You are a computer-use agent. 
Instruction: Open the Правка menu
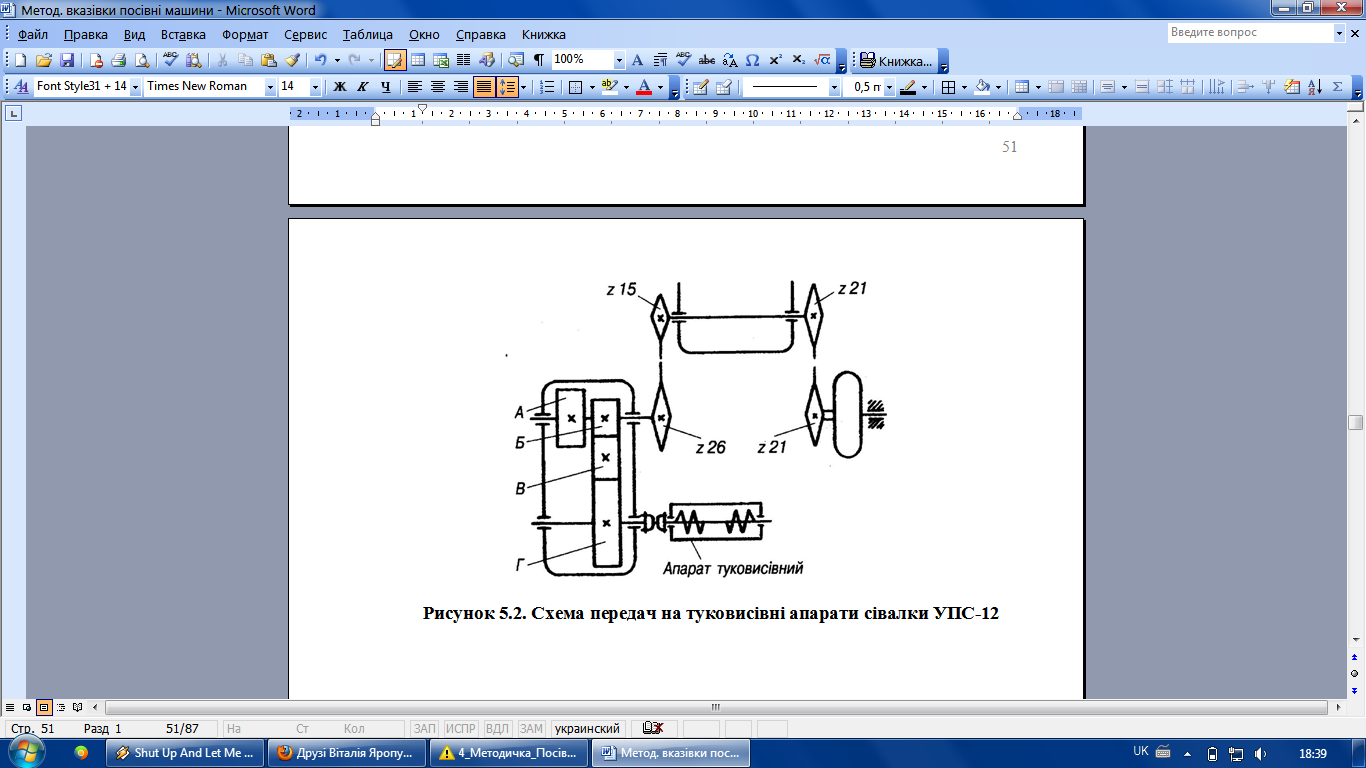[x=85, y=34]
